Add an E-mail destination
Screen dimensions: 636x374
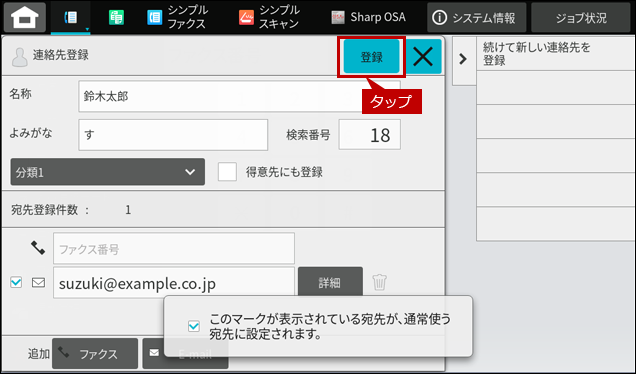185,354
